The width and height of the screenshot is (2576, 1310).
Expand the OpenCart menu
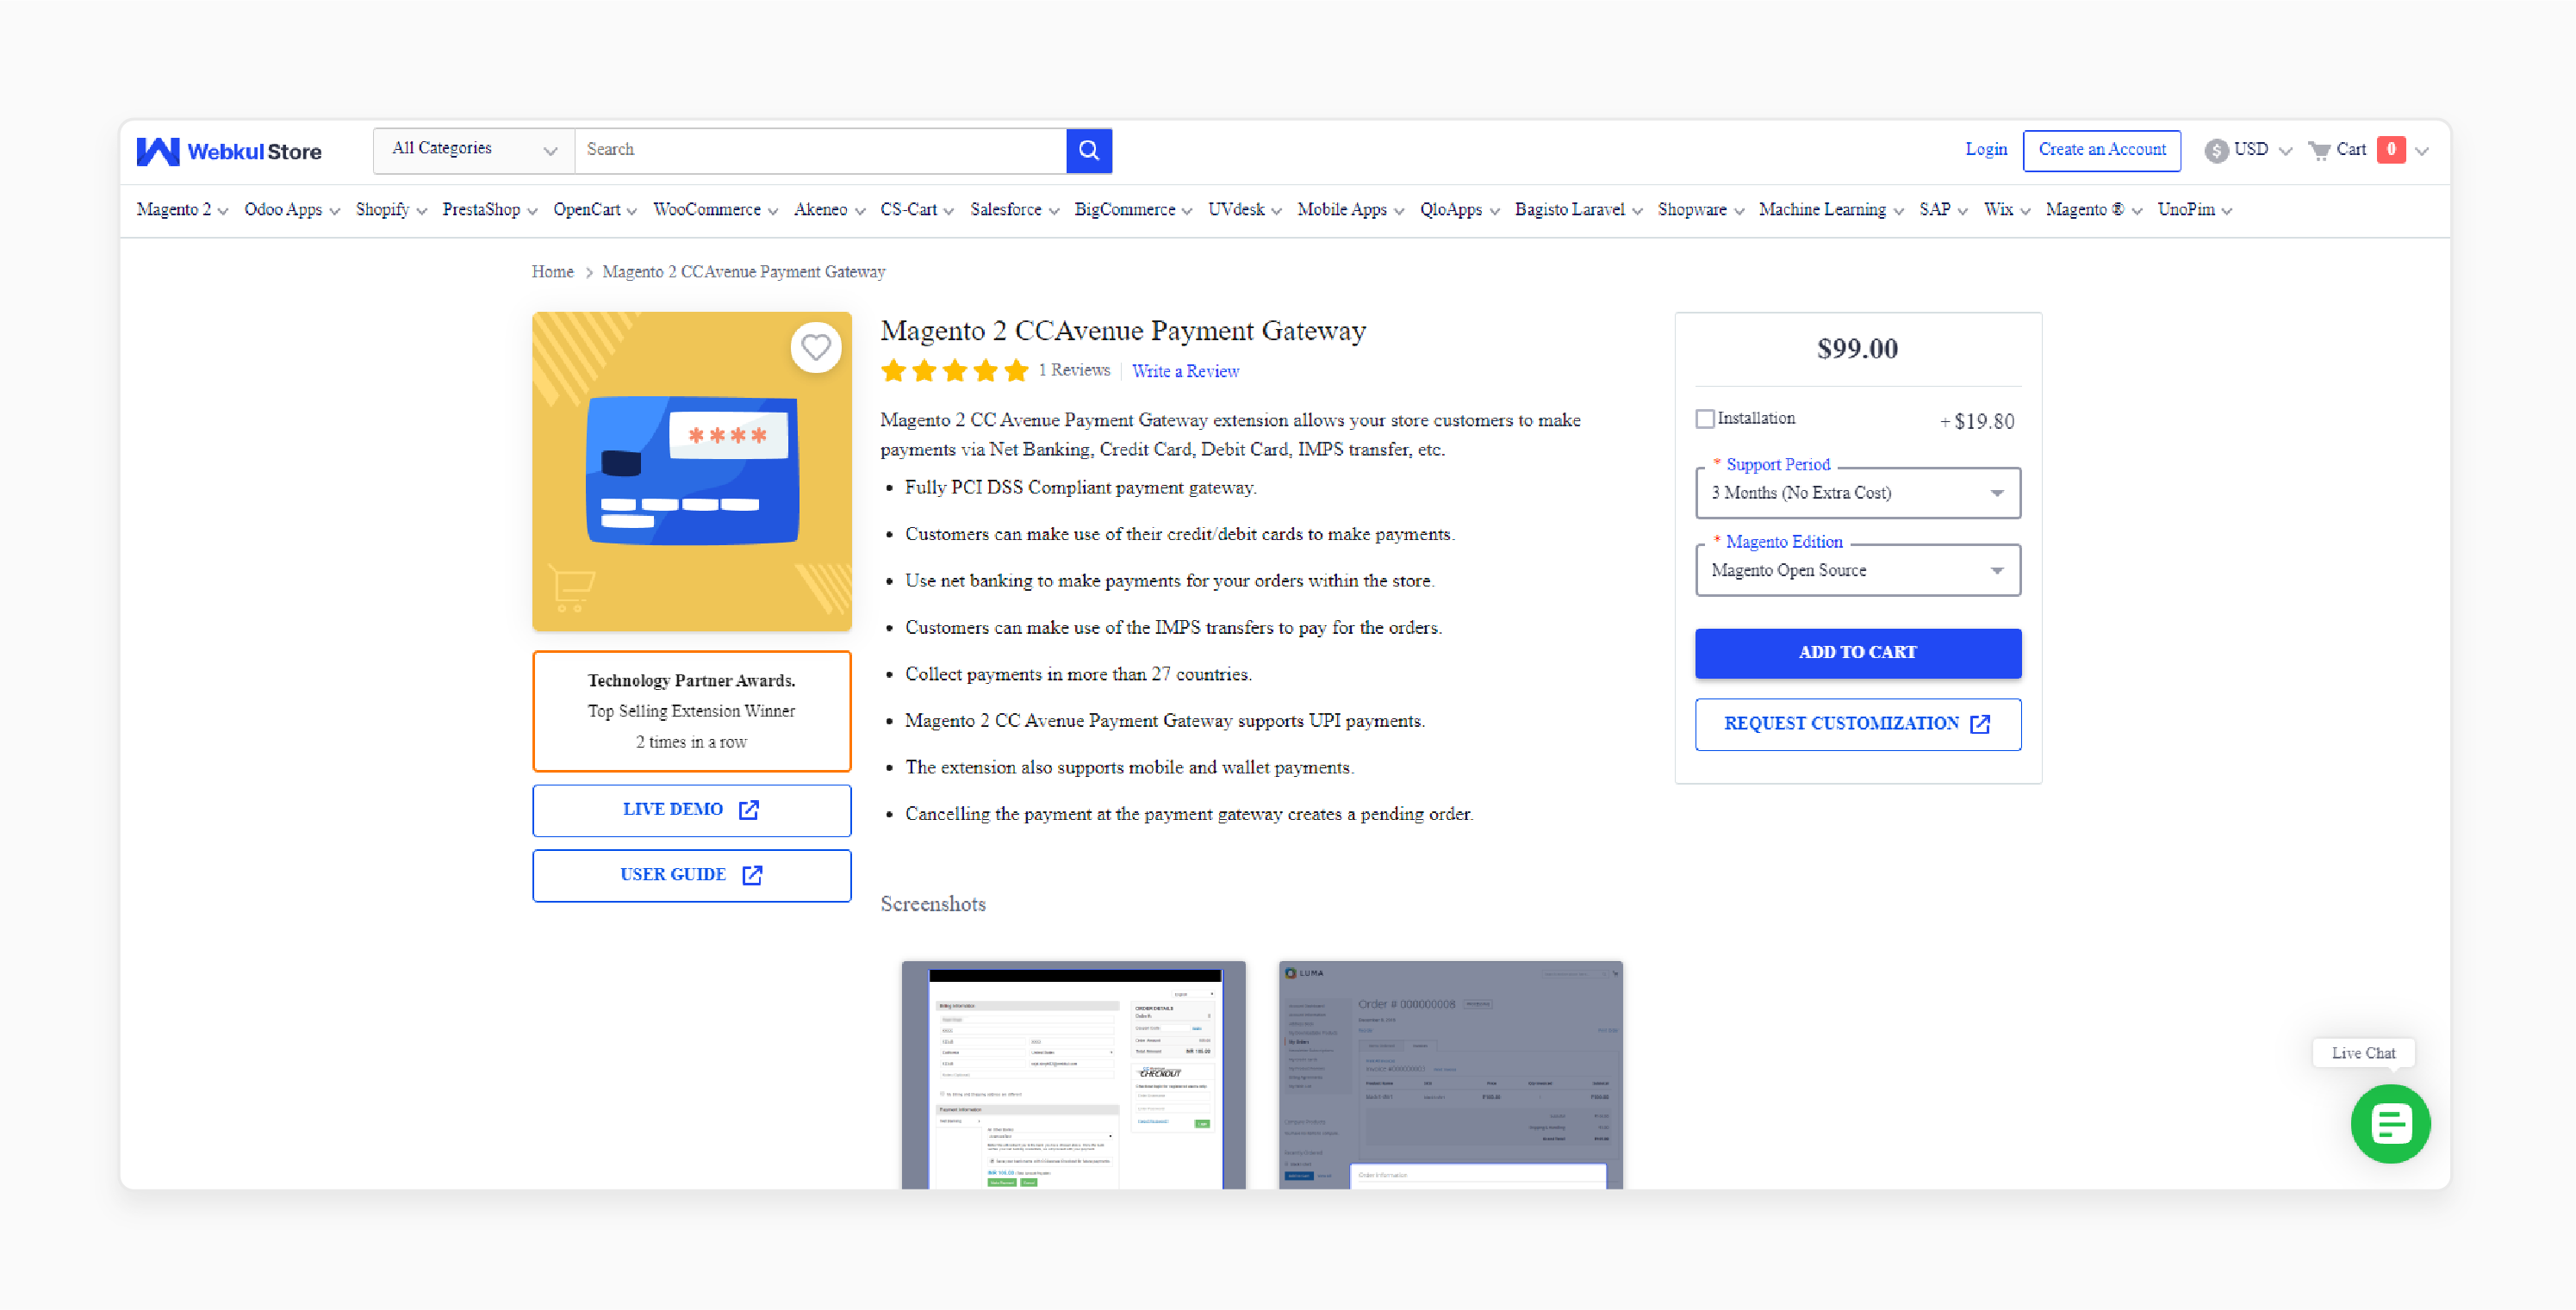point(595,210)
